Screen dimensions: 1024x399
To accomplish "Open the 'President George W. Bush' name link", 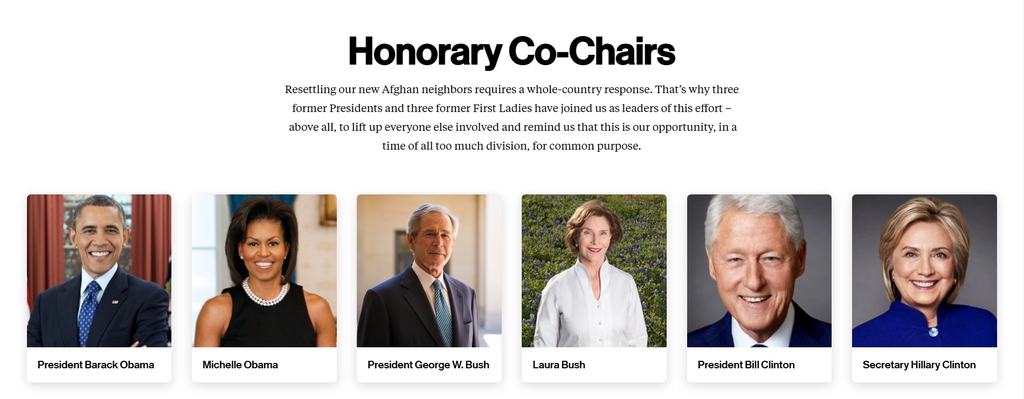I will (428, 365).
